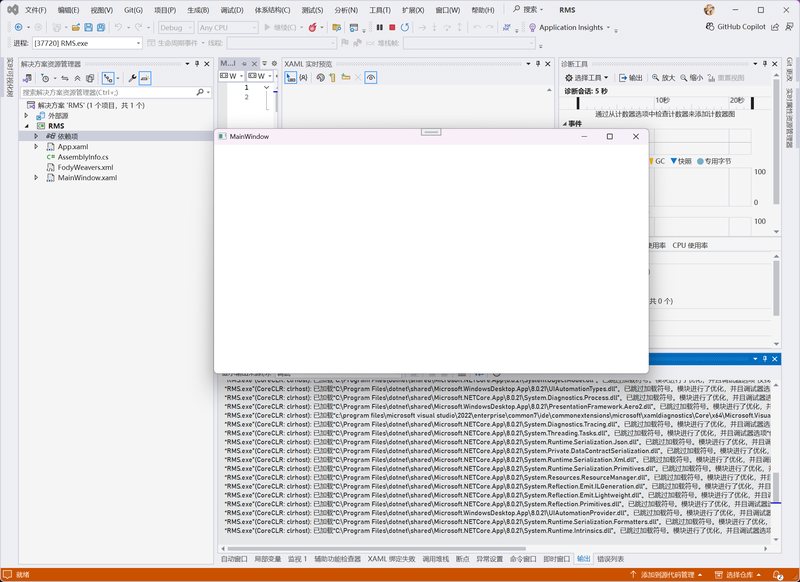Click Add to Source Control (添加到源代码管理)
800x582 pixels.
tap(680, 575)
